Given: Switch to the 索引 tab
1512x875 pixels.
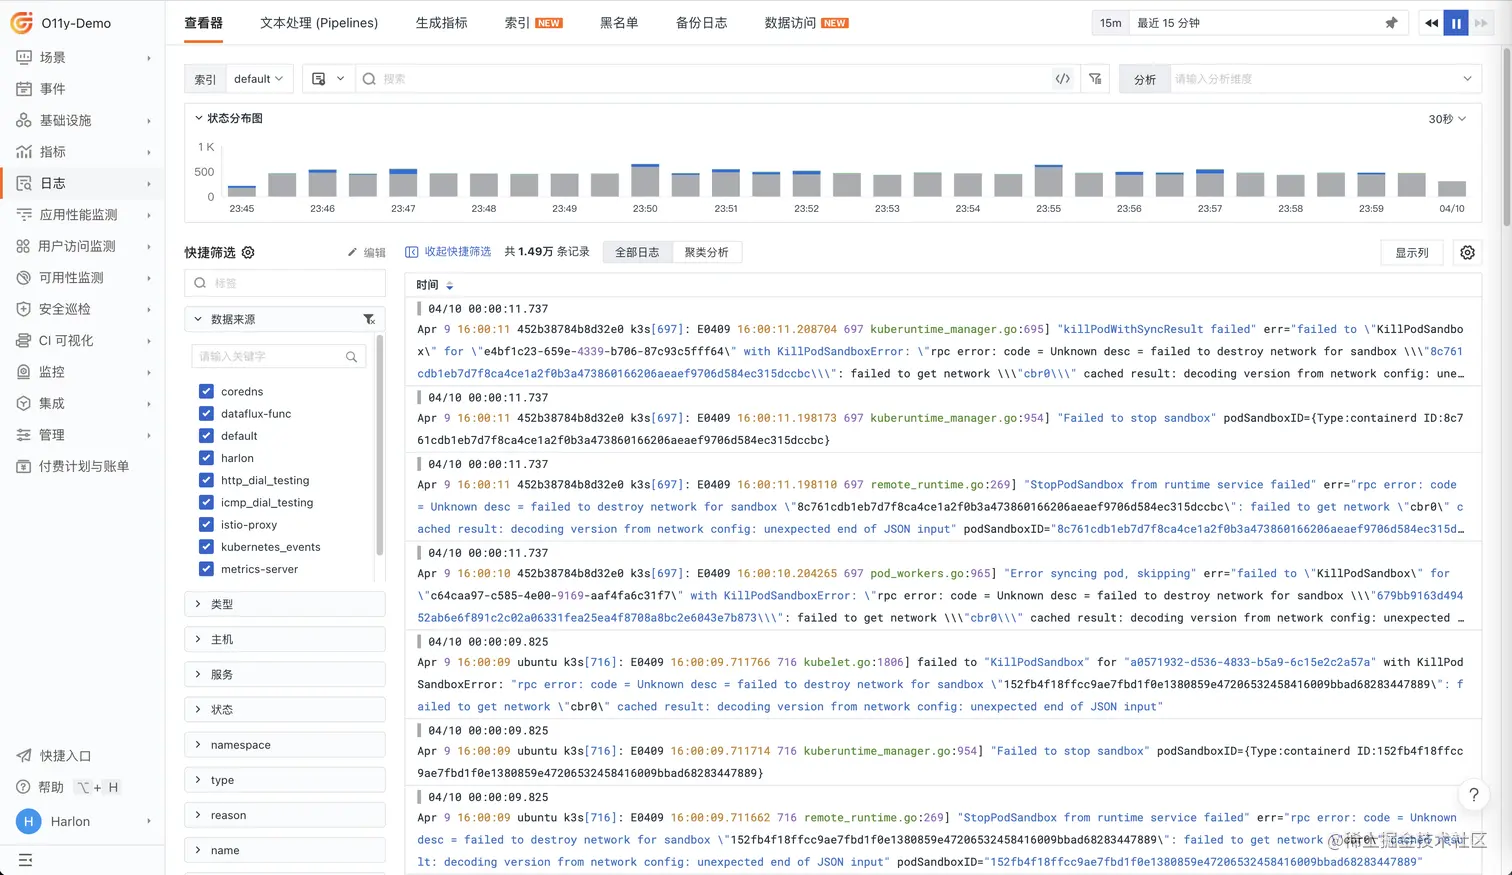Looking at the screenshot, I should click(x=533, y=23).
